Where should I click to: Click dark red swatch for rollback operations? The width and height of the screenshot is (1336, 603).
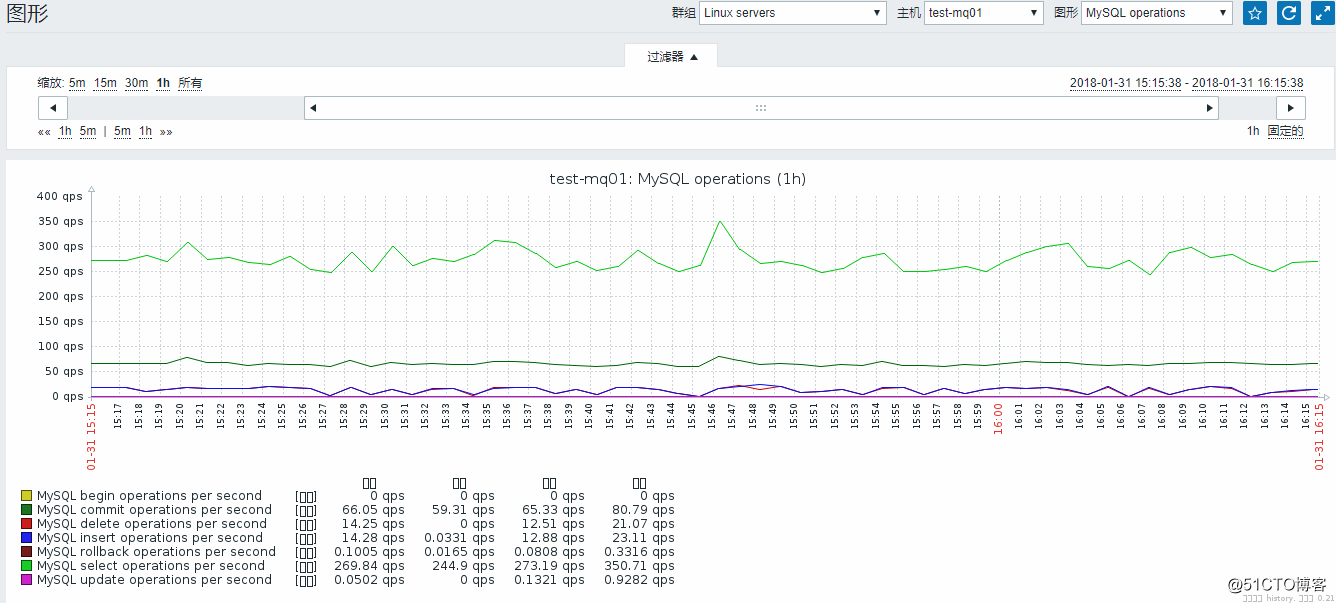pos(27,552)
